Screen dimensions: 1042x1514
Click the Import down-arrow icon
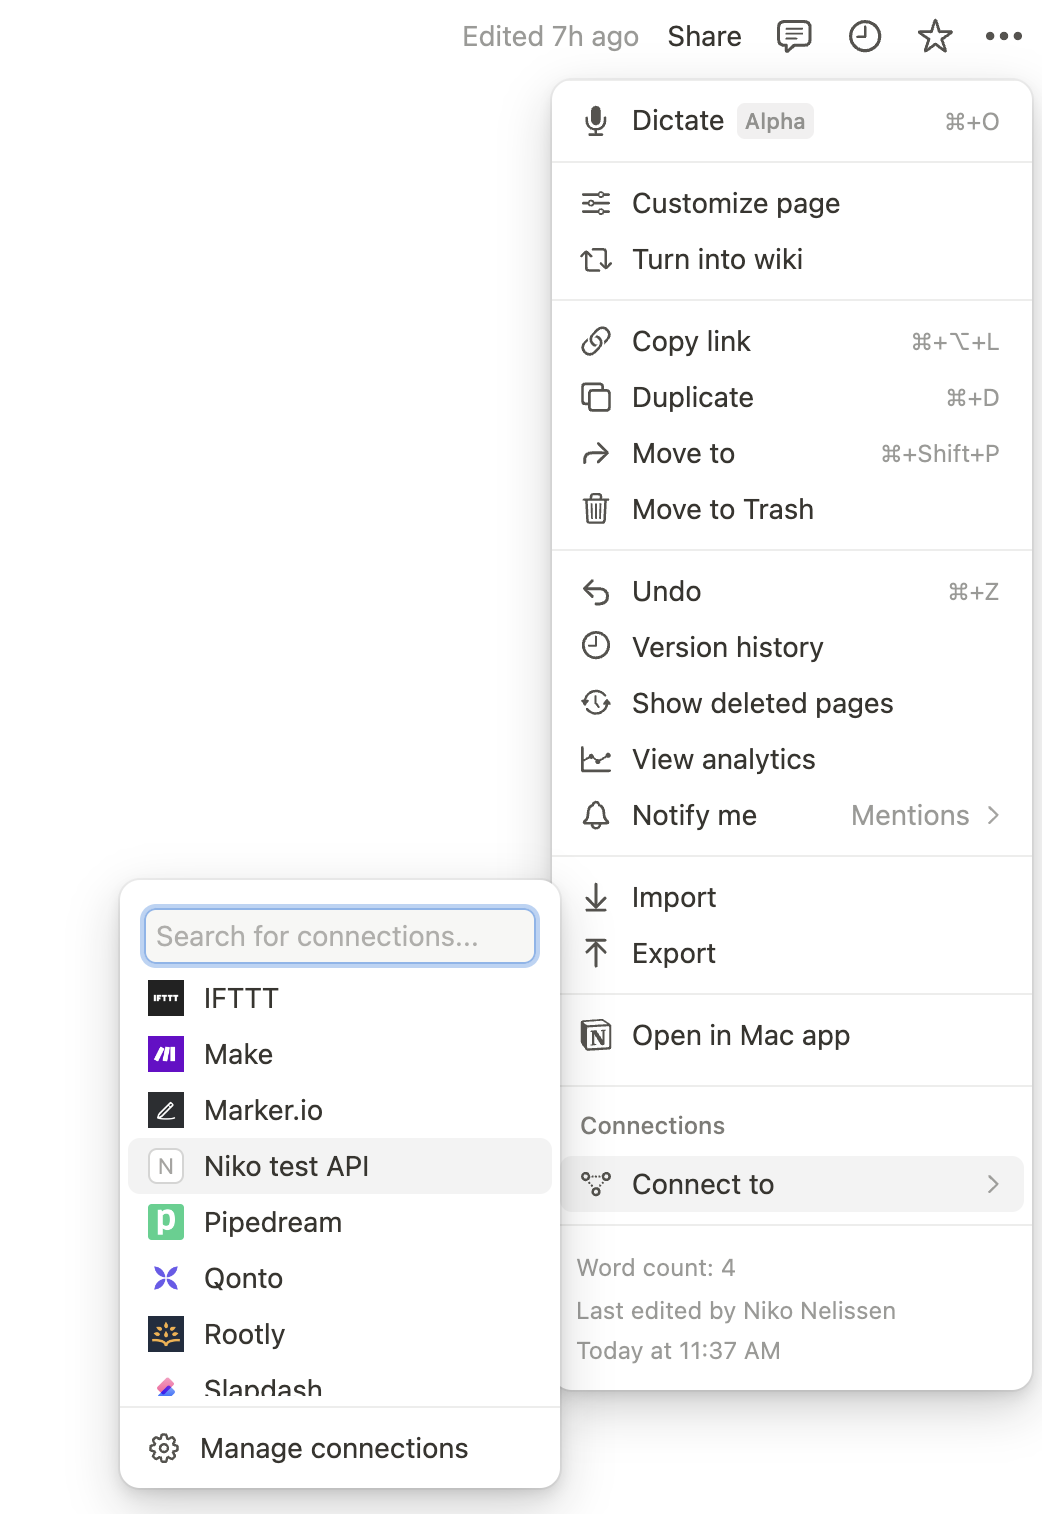click(x=596, y=897)
